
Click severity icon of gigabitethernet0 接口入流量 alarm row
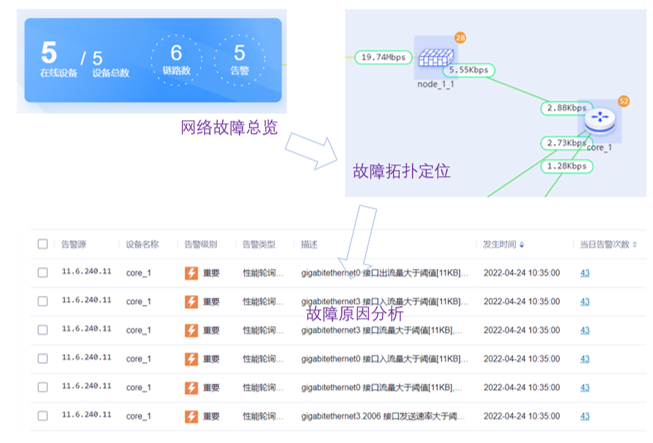[x=191, y=359]
